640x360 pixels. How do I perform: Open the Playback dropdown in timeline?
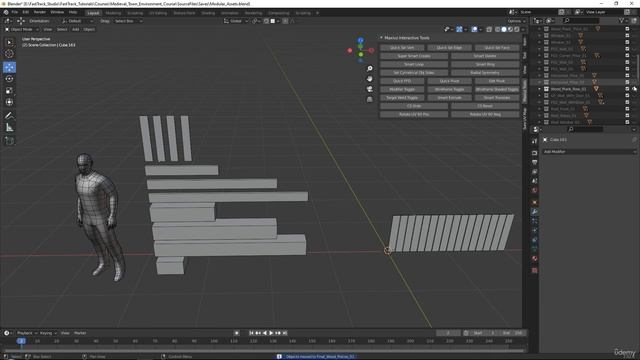[x=27, y=333]
